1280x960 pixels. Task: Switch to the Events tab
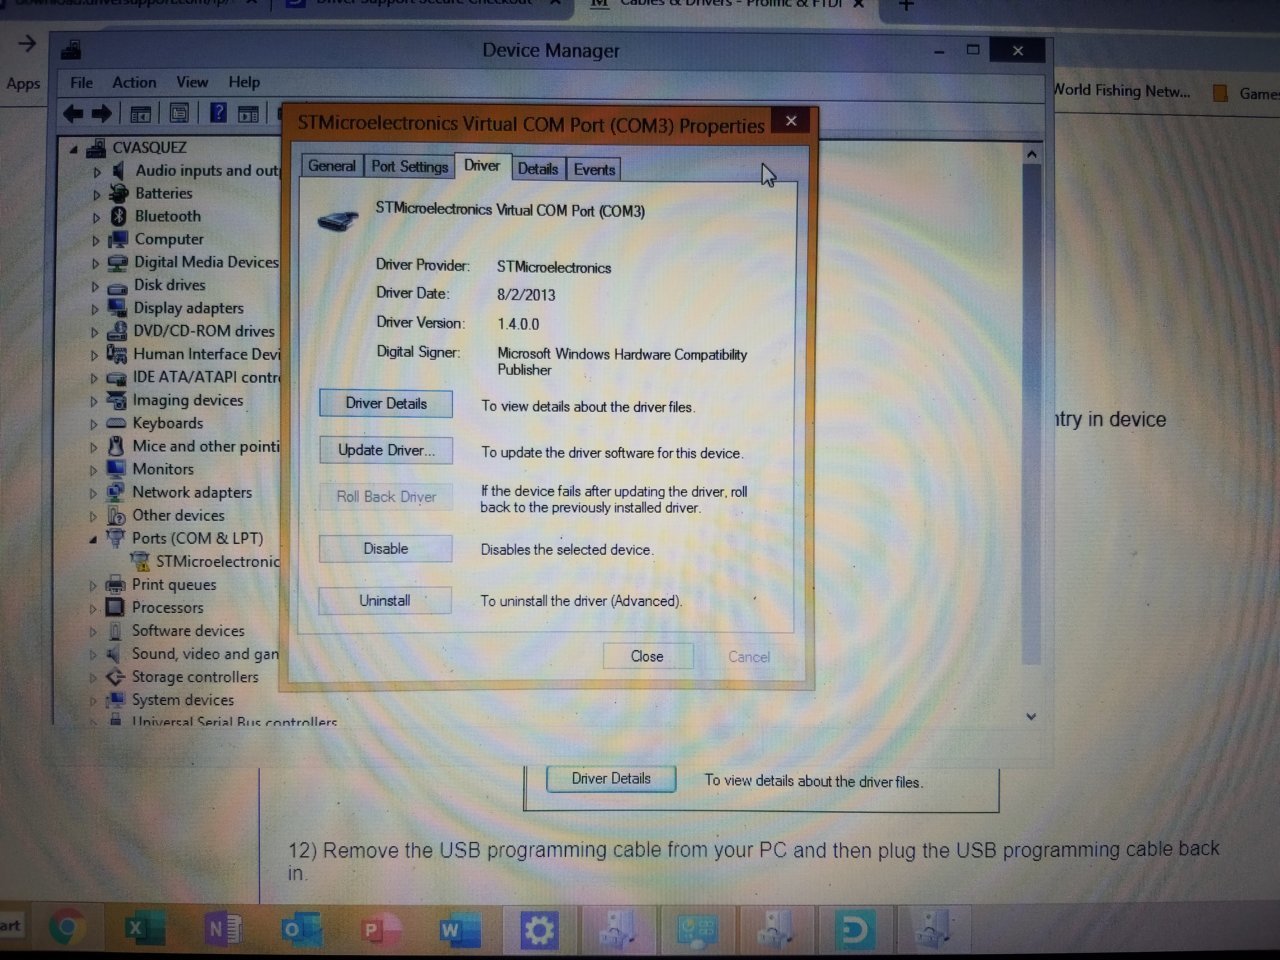[x=595, y=170]
